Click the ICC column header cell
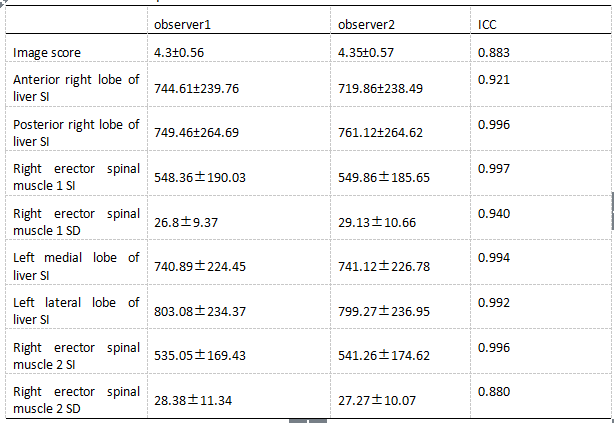The image size is (614, 423). pyautogui.click(x=488, y=21)
